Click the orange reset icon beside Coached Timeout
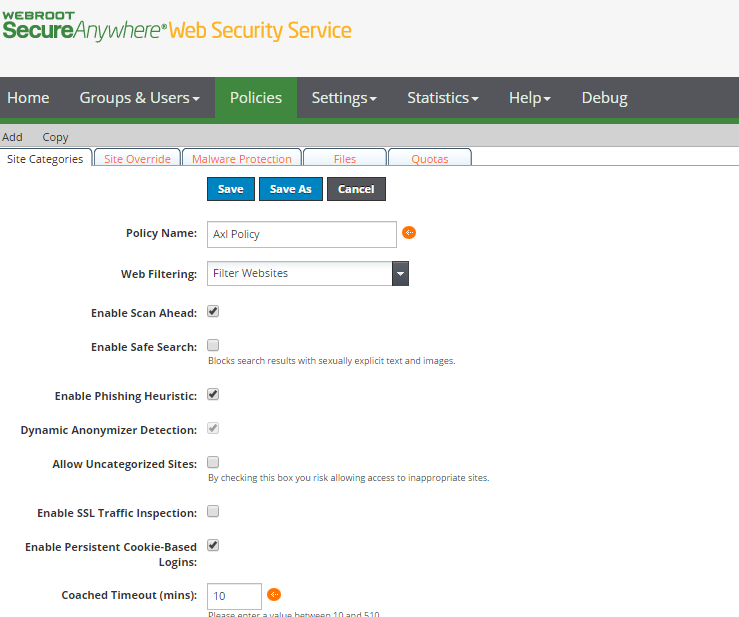The height and width of the screenshot is (617, 739). point(274,595)
